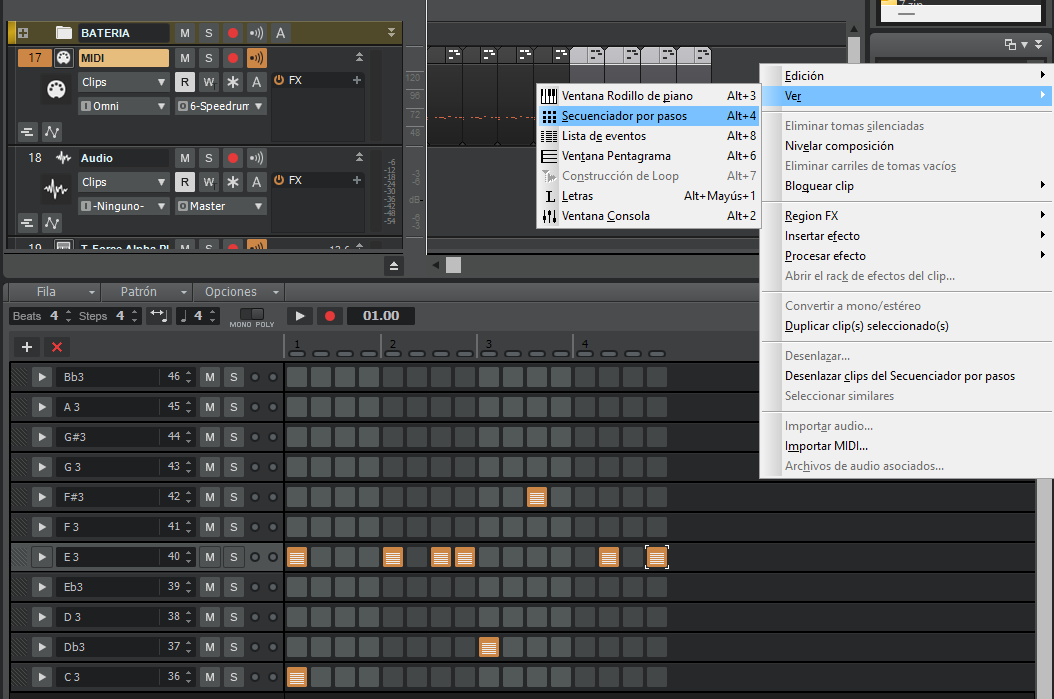Toggle freeze snowflake on MIDI track
1054x699 pixels.
pyautogui.click(x=233, y=82)
